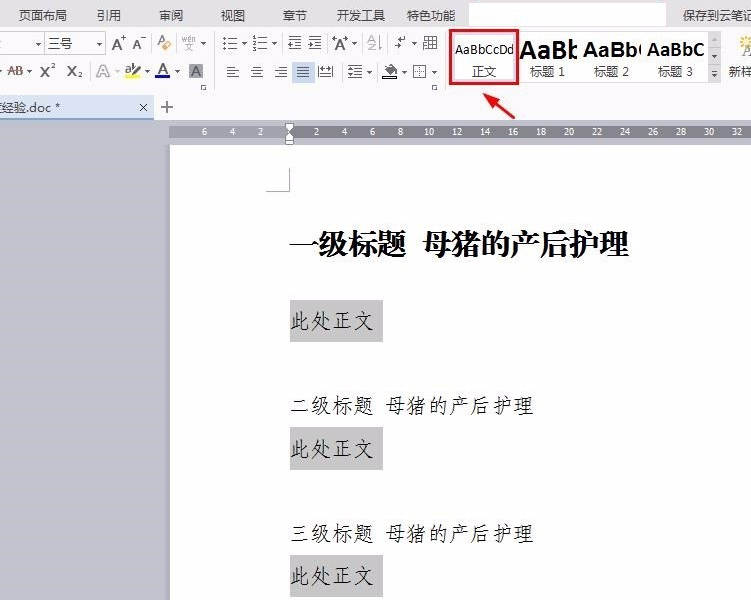This screenshot has height=600, width=751.
Task: Expand the styles gallery more arrow
Action: [714, 74]
